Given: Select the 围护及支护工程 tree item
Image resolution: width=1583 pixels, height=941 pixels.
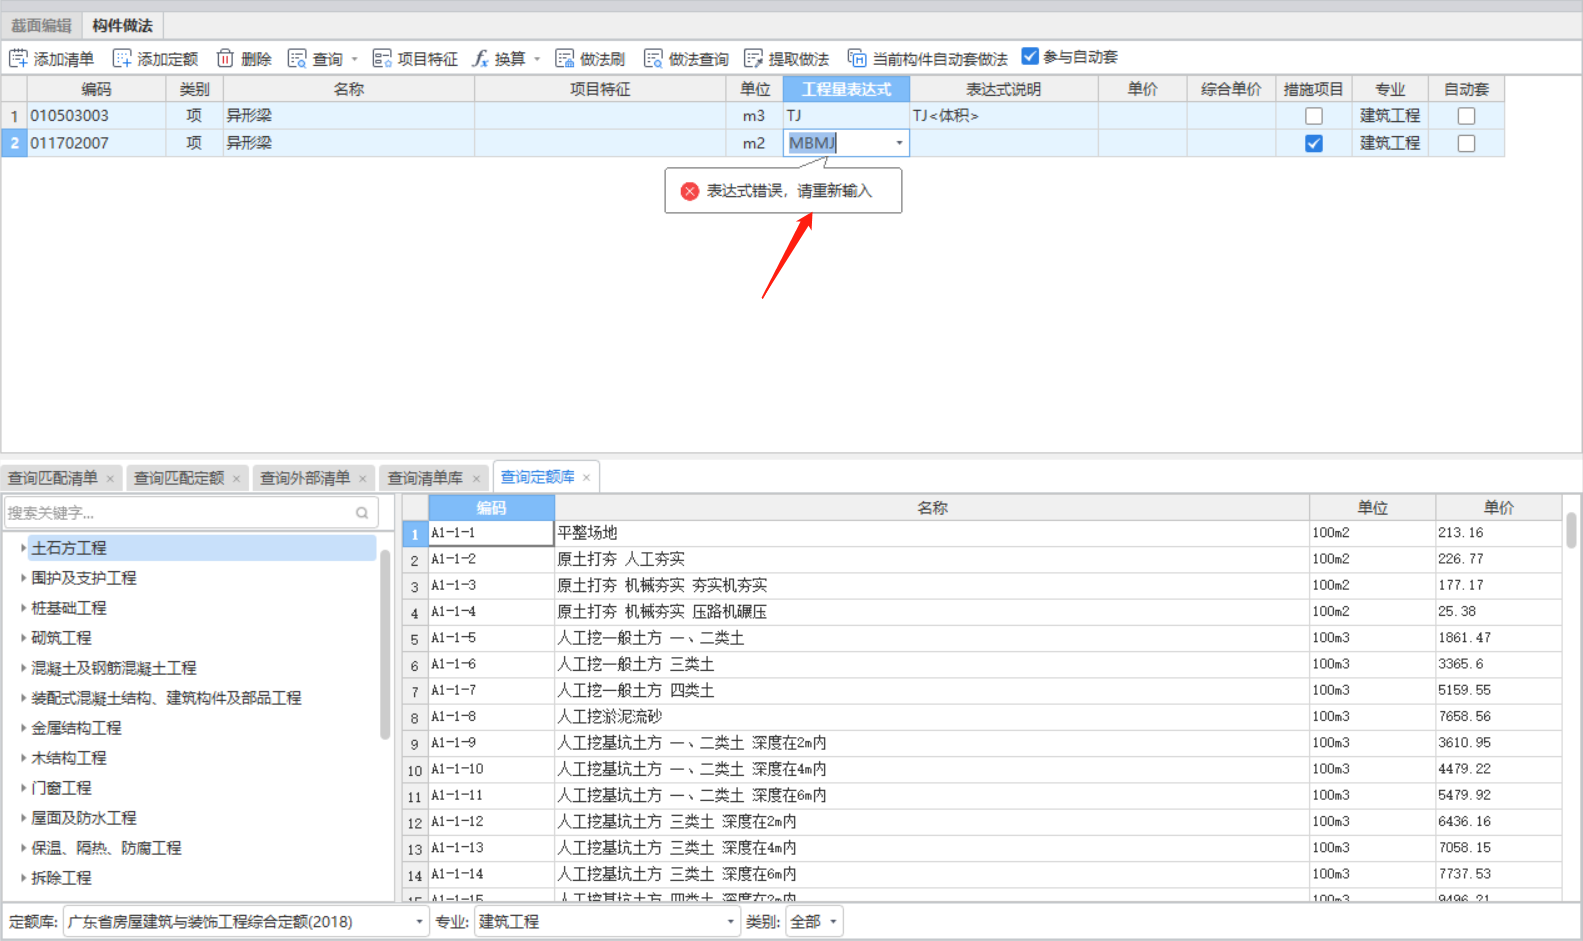Looking at the screenshot, I should point(84,578).
